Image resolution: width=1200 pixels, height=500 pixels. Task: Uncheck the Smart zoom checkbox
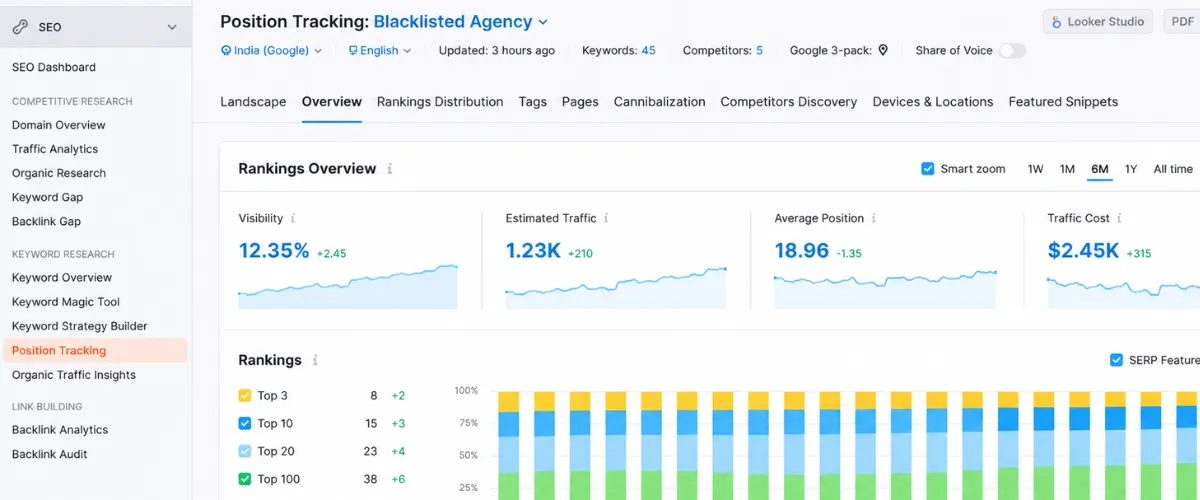click(x=928, y=169)
